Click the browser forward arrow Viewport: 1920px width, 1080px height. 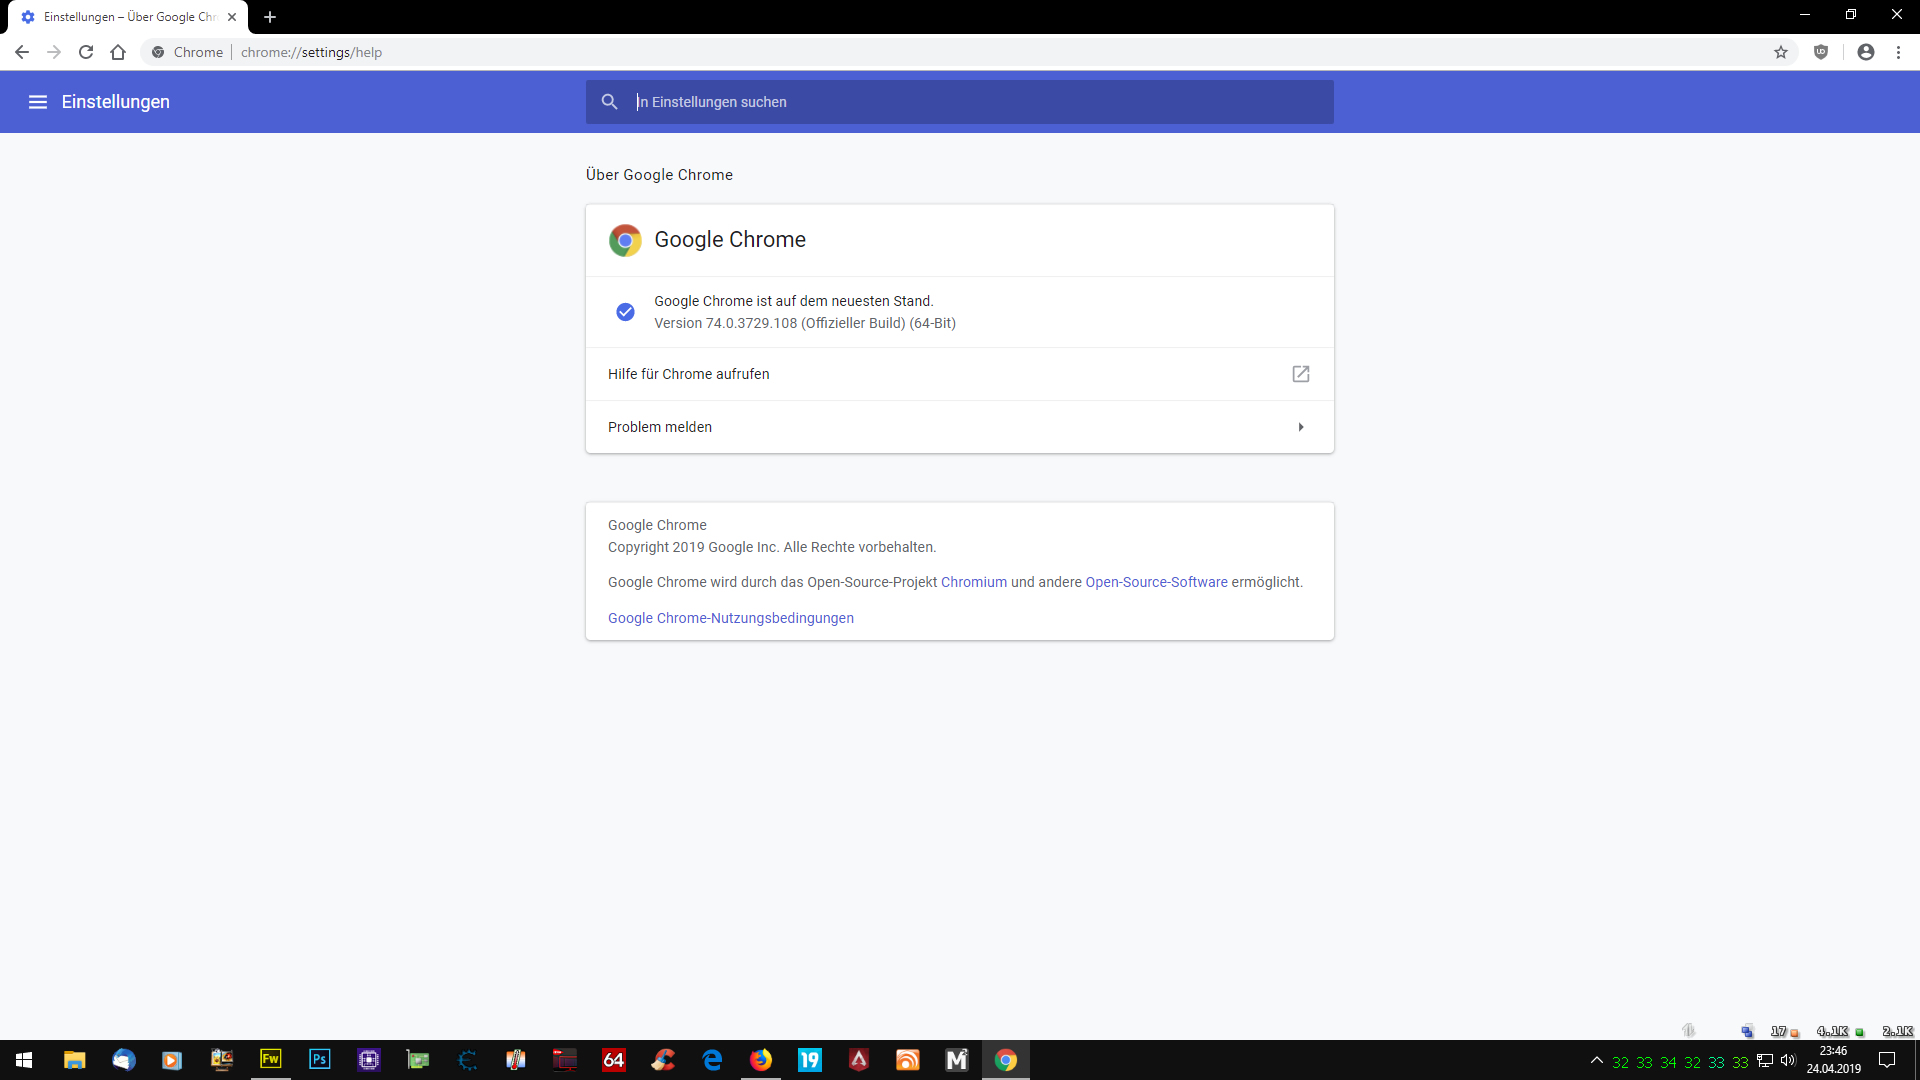54,52
